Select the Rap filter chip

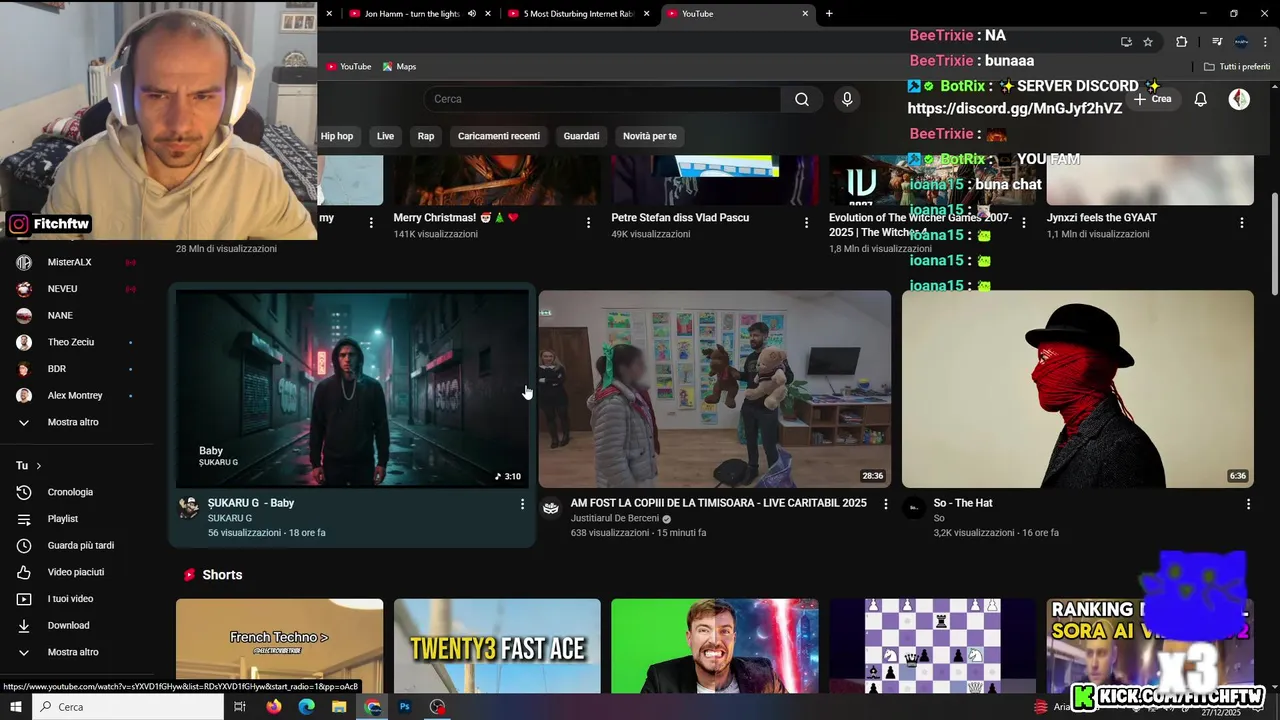(426, 136)
